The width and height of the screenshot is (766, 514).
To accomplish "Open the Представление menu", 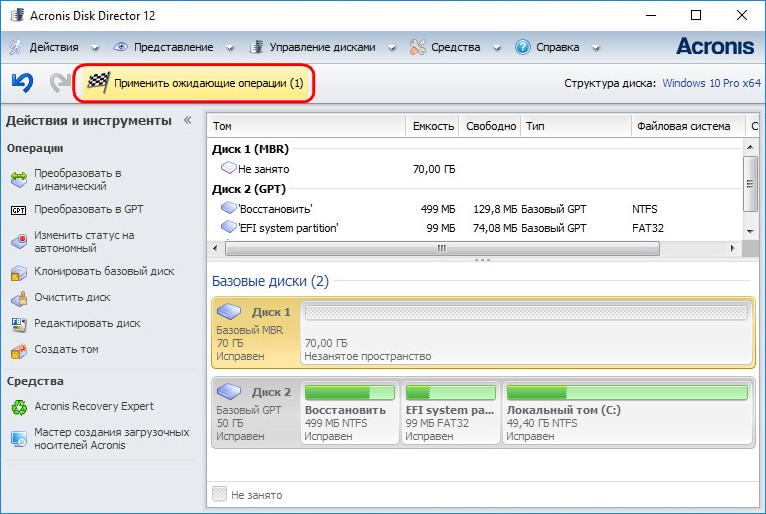I will coord(173,47).
